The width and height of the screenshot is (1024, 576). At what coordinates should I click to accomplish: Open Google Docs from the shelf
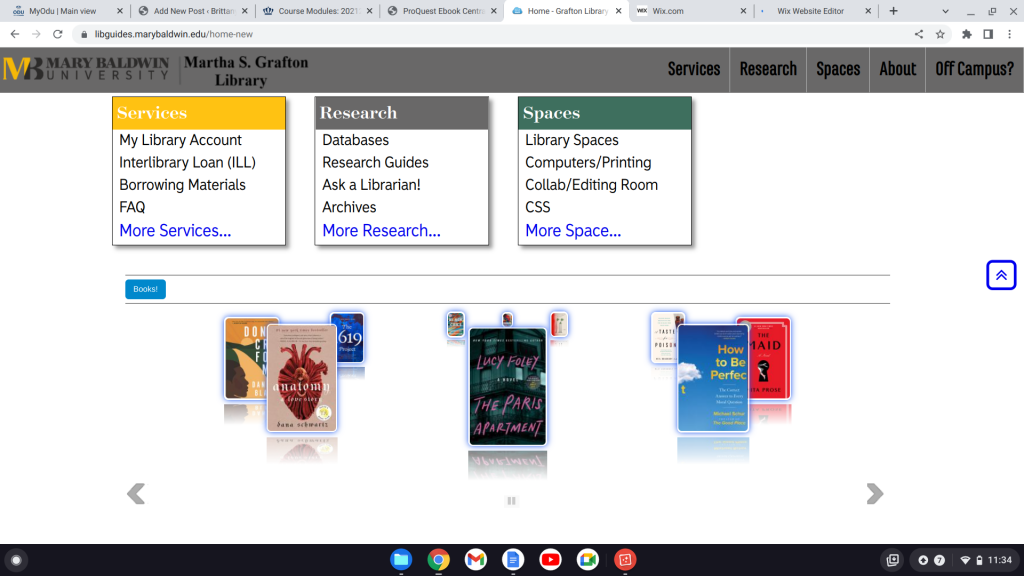[513, 560]
